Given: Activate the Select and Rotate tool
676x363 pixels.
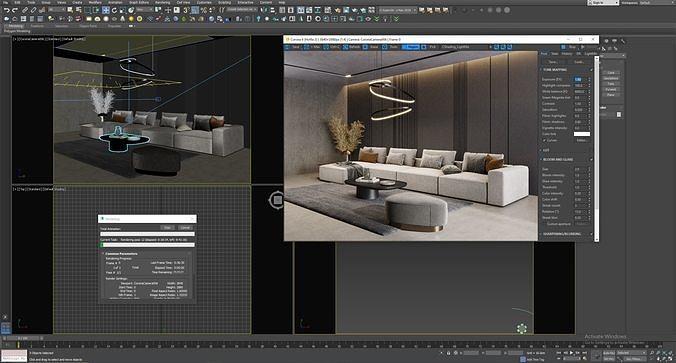Looking at the screenshot, I should pyautogui.click(x=115, y=10).
